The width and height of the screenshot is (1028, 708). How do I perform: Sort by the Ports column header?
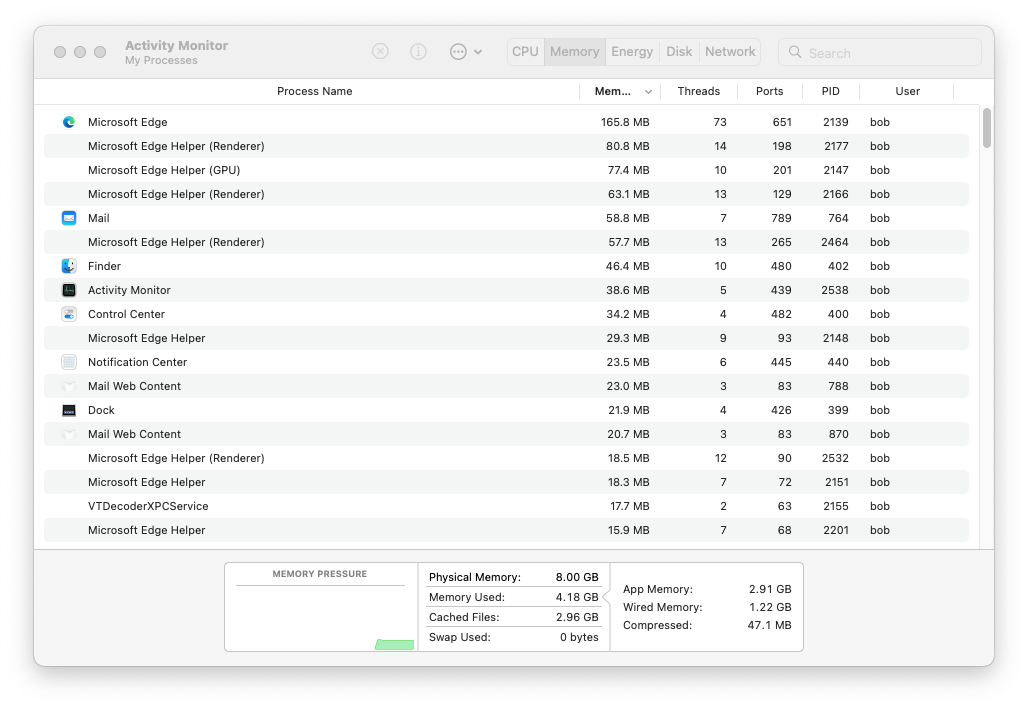[770, 91]
